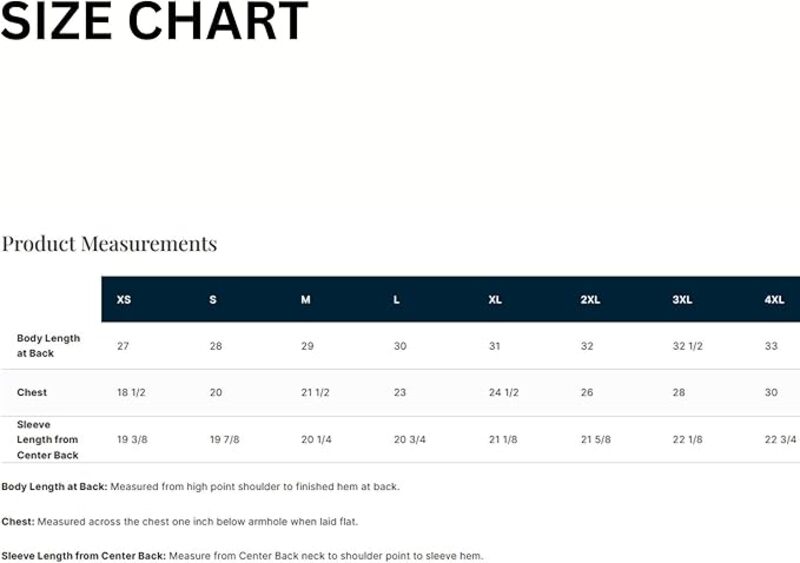Viewport: 800px width, 563px height.
Task: Click the SIZE CHART heading
Action: coord(155,21)
